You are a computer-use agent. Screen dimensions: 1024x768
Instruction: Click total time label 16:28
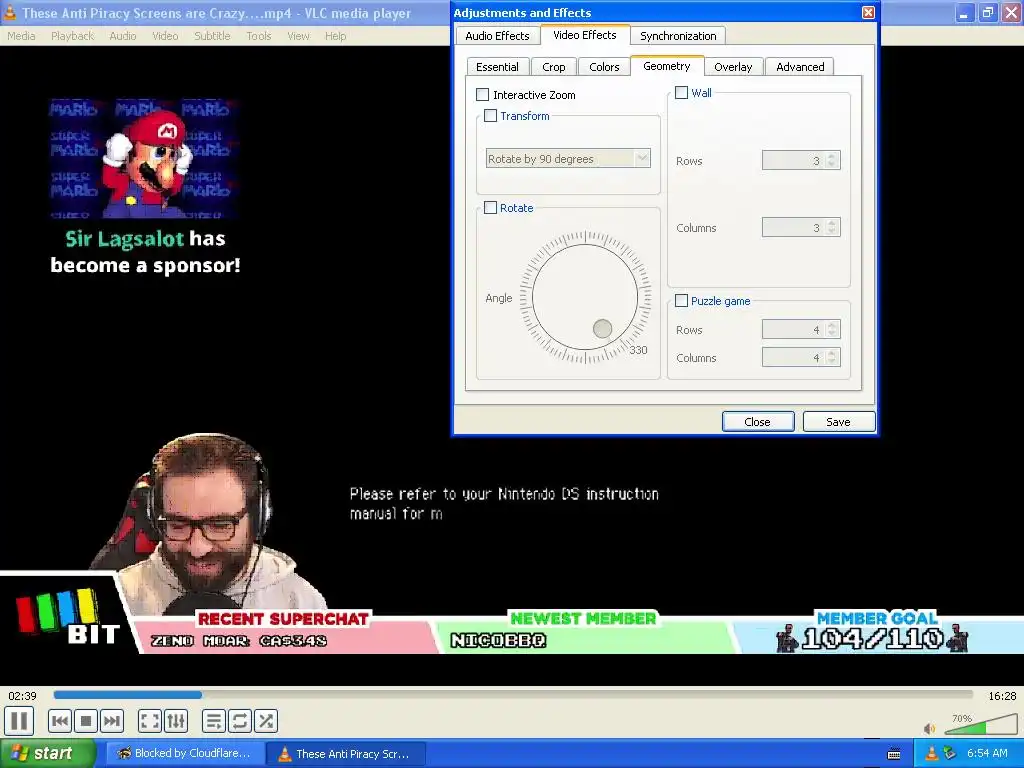pyautogui.click(x=1002, y=696)
